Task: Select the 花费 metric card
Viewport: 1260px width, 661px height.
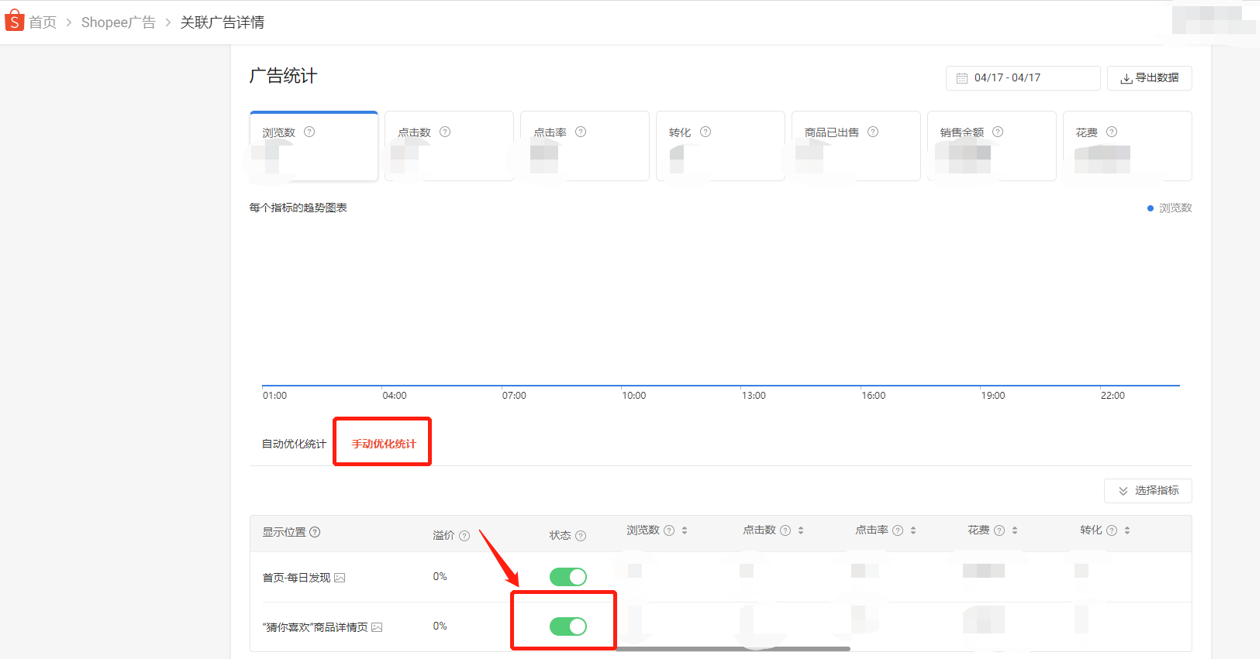Action: (1126, 146)
